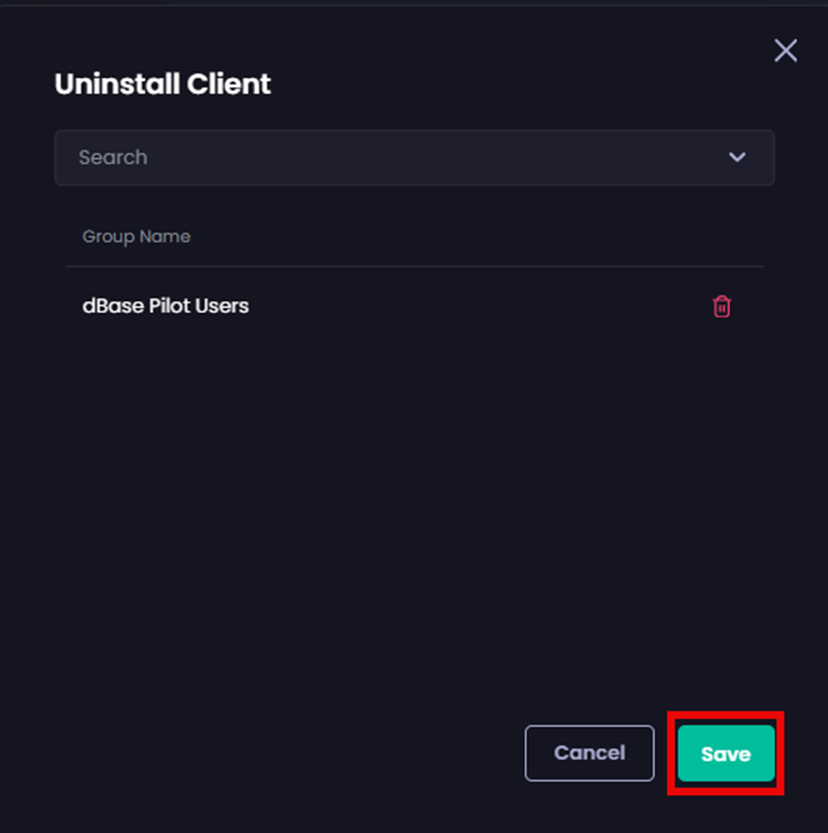
Task: Close the Uninstall Client dialog with the X
Action: [785, 50]
